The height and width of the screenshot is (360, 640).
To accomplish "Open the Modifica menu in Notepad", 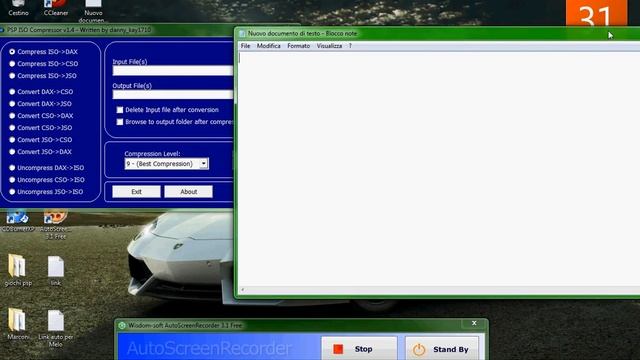I will tap(269, 46).
